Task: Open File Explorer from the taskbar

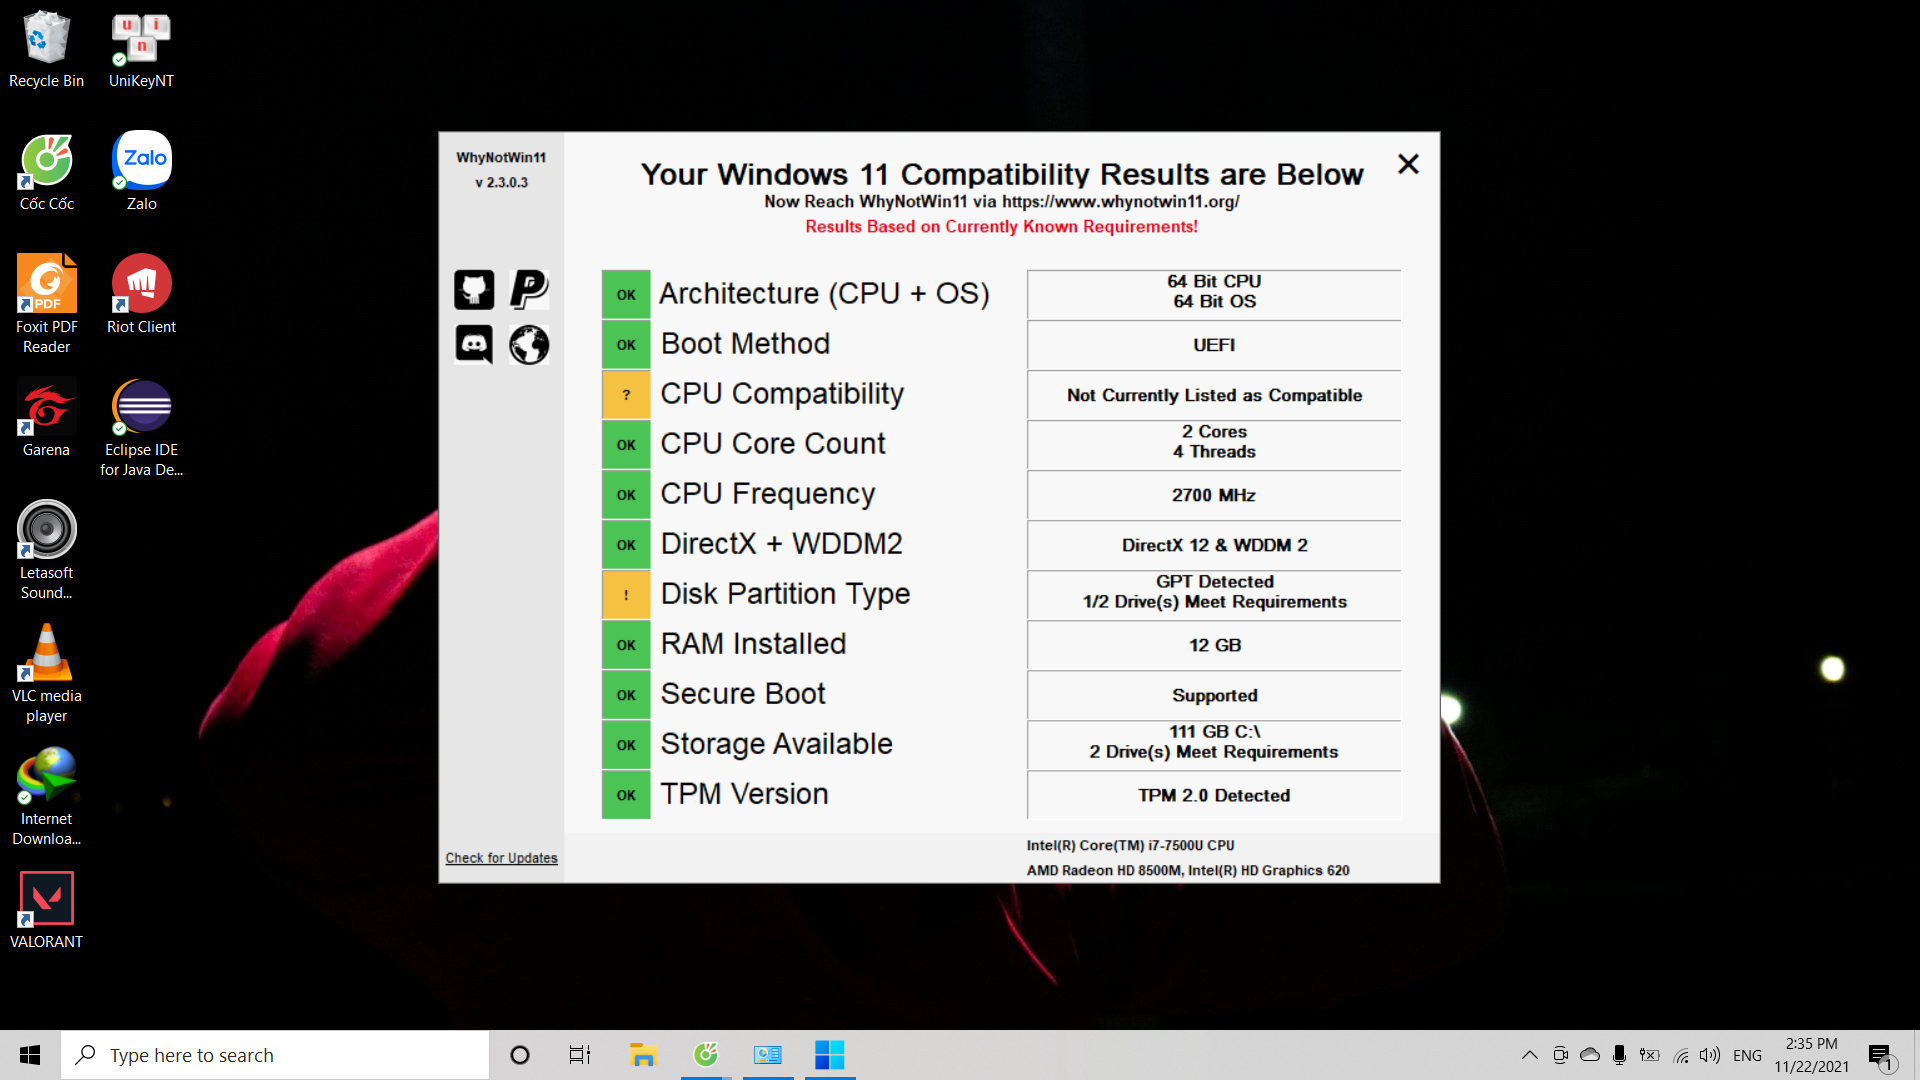Action: [x=642, y=1055]
